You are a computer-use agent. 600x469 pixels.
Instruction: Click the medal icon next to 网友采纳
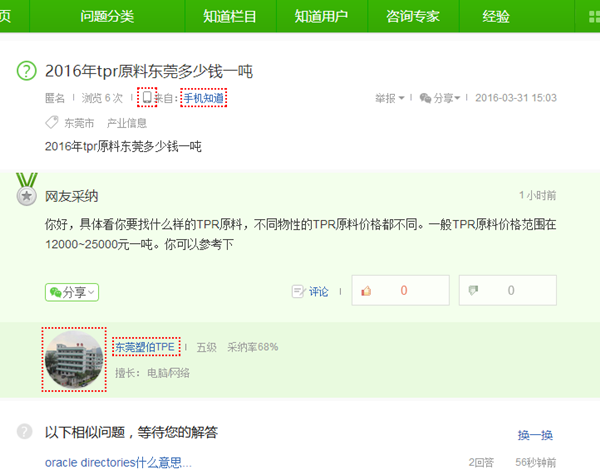[x=26, y=190]
